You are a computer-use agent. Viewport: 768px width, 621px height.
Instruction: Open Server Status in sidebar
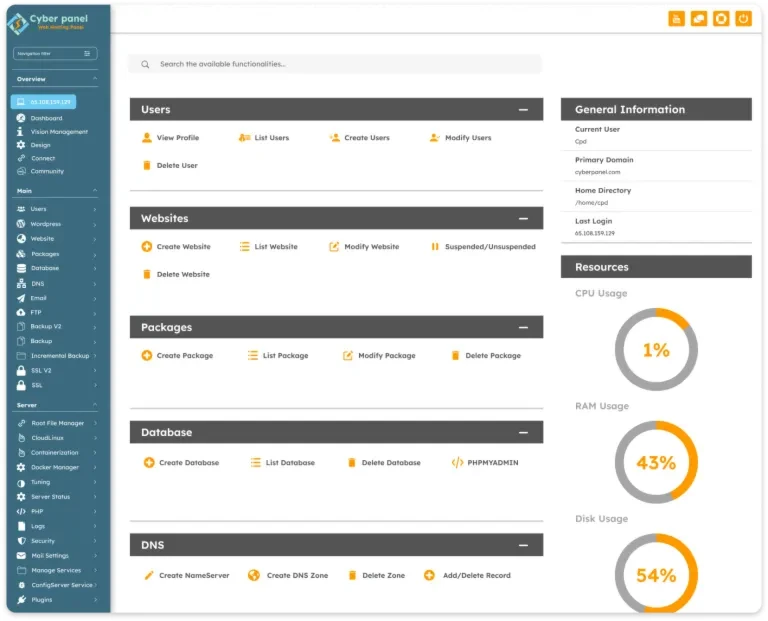point(55,497)
